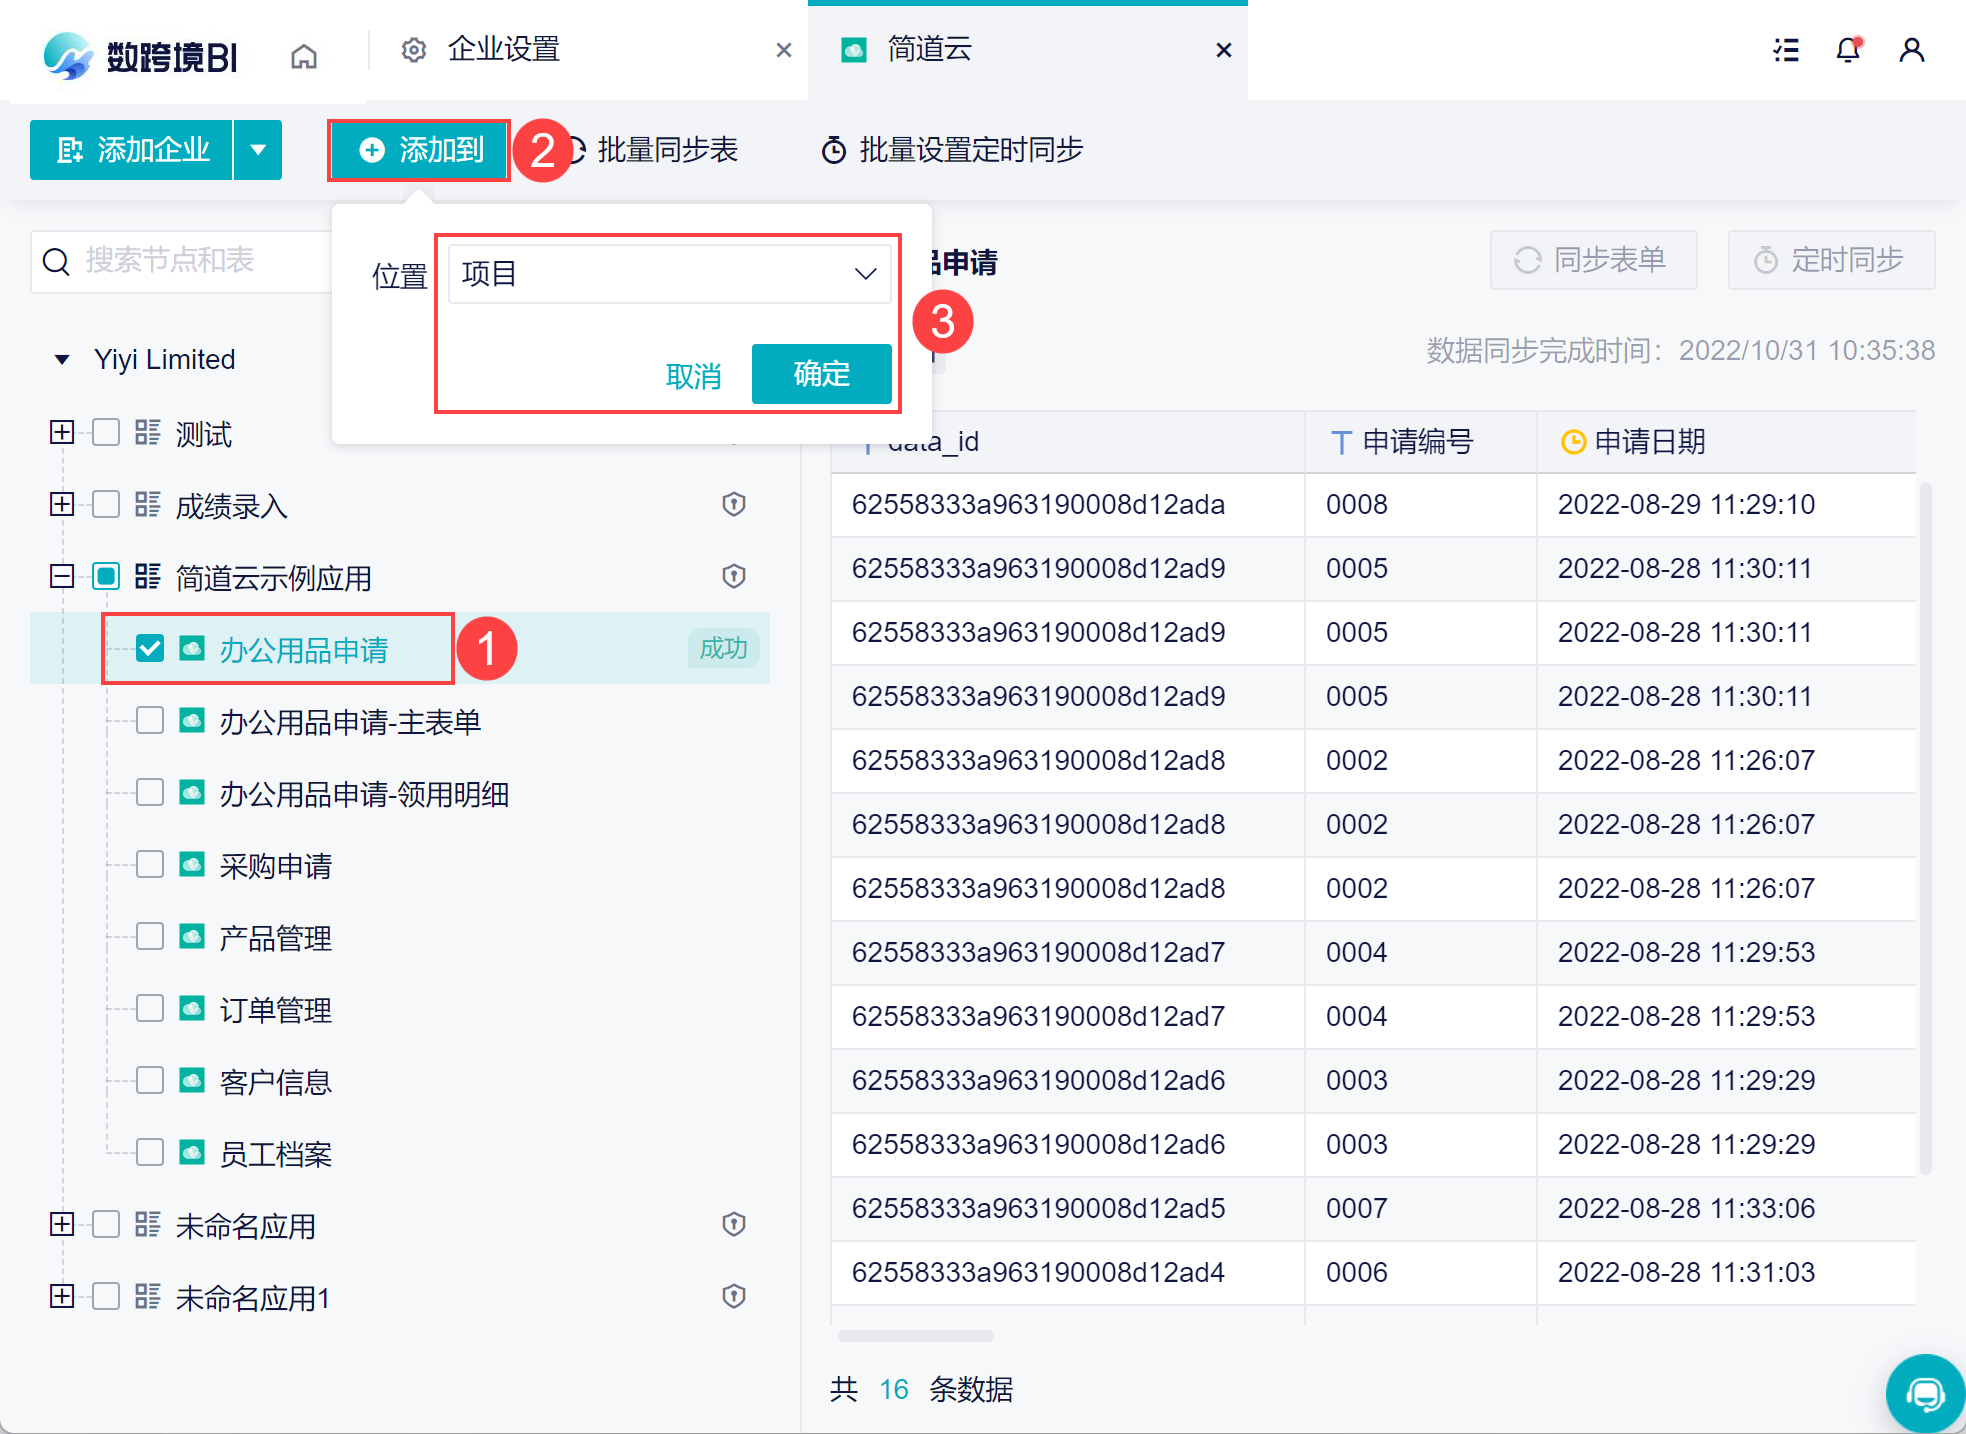1966x1434 pixels.
Task: Select the 简道云 tab
Action: (929, 50)
